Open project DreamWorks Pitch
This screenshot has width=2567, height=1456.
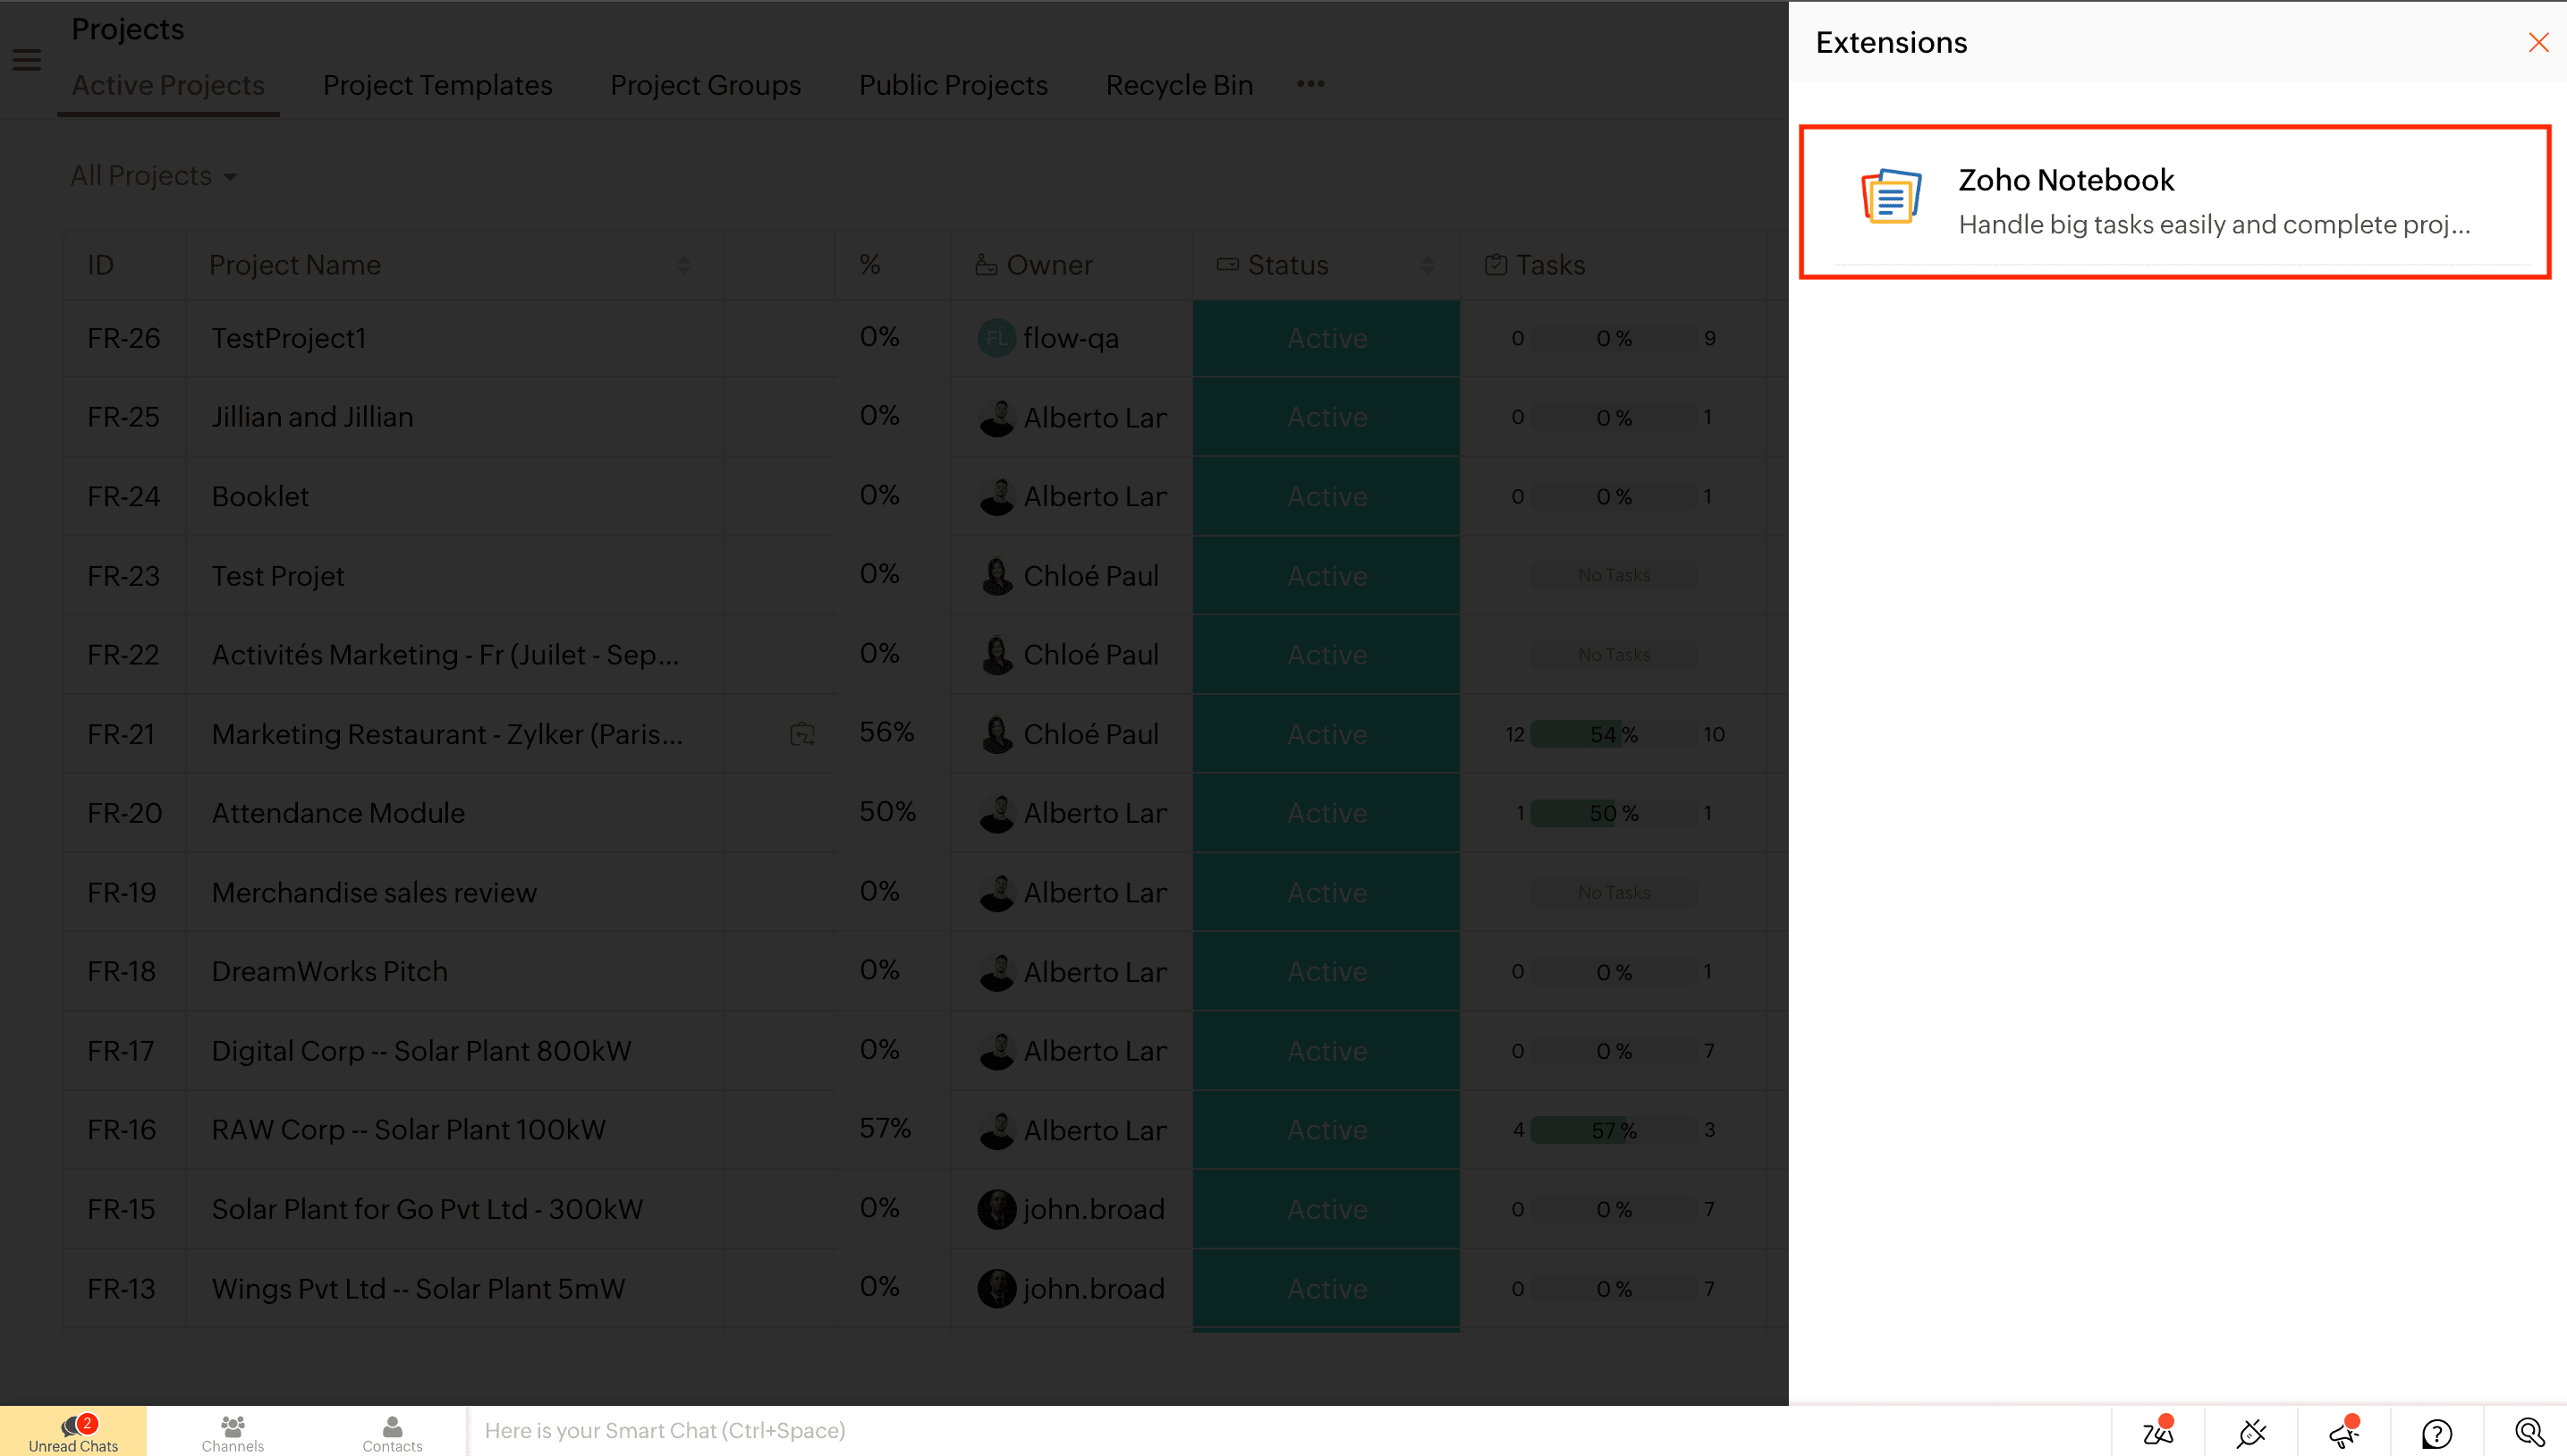(329, 971)
